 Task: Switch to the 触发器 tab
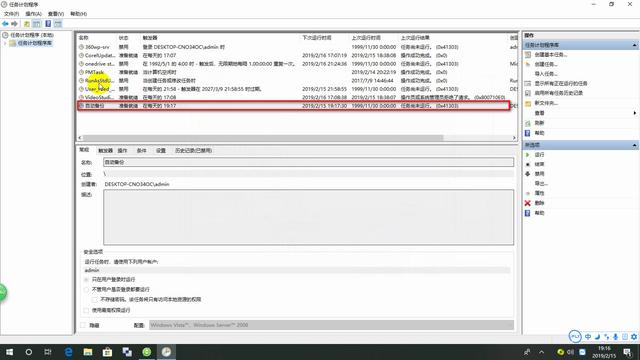tap(105, 151)
